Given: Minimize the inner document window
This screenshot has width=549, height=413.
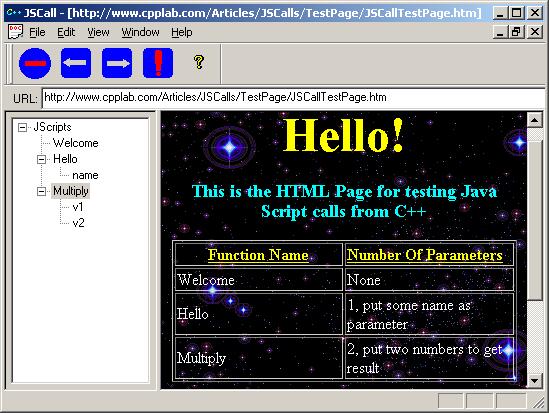Looking at the screenshot, I should [500, 32].
